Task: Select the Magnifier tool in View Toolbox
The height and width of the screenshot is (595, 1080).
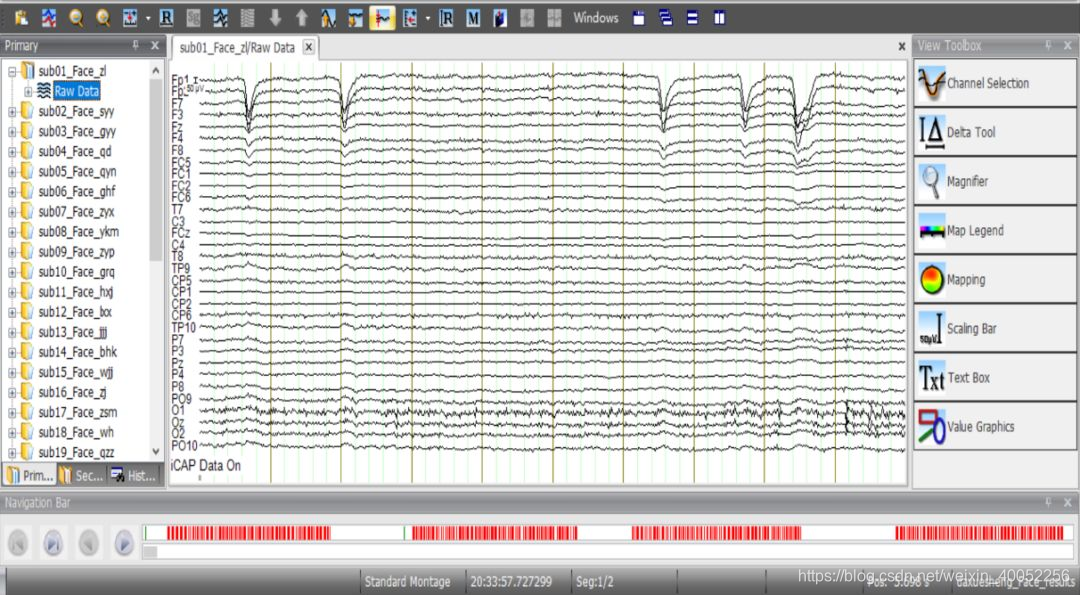Action: pyautogui.click(x=995, y=181)
